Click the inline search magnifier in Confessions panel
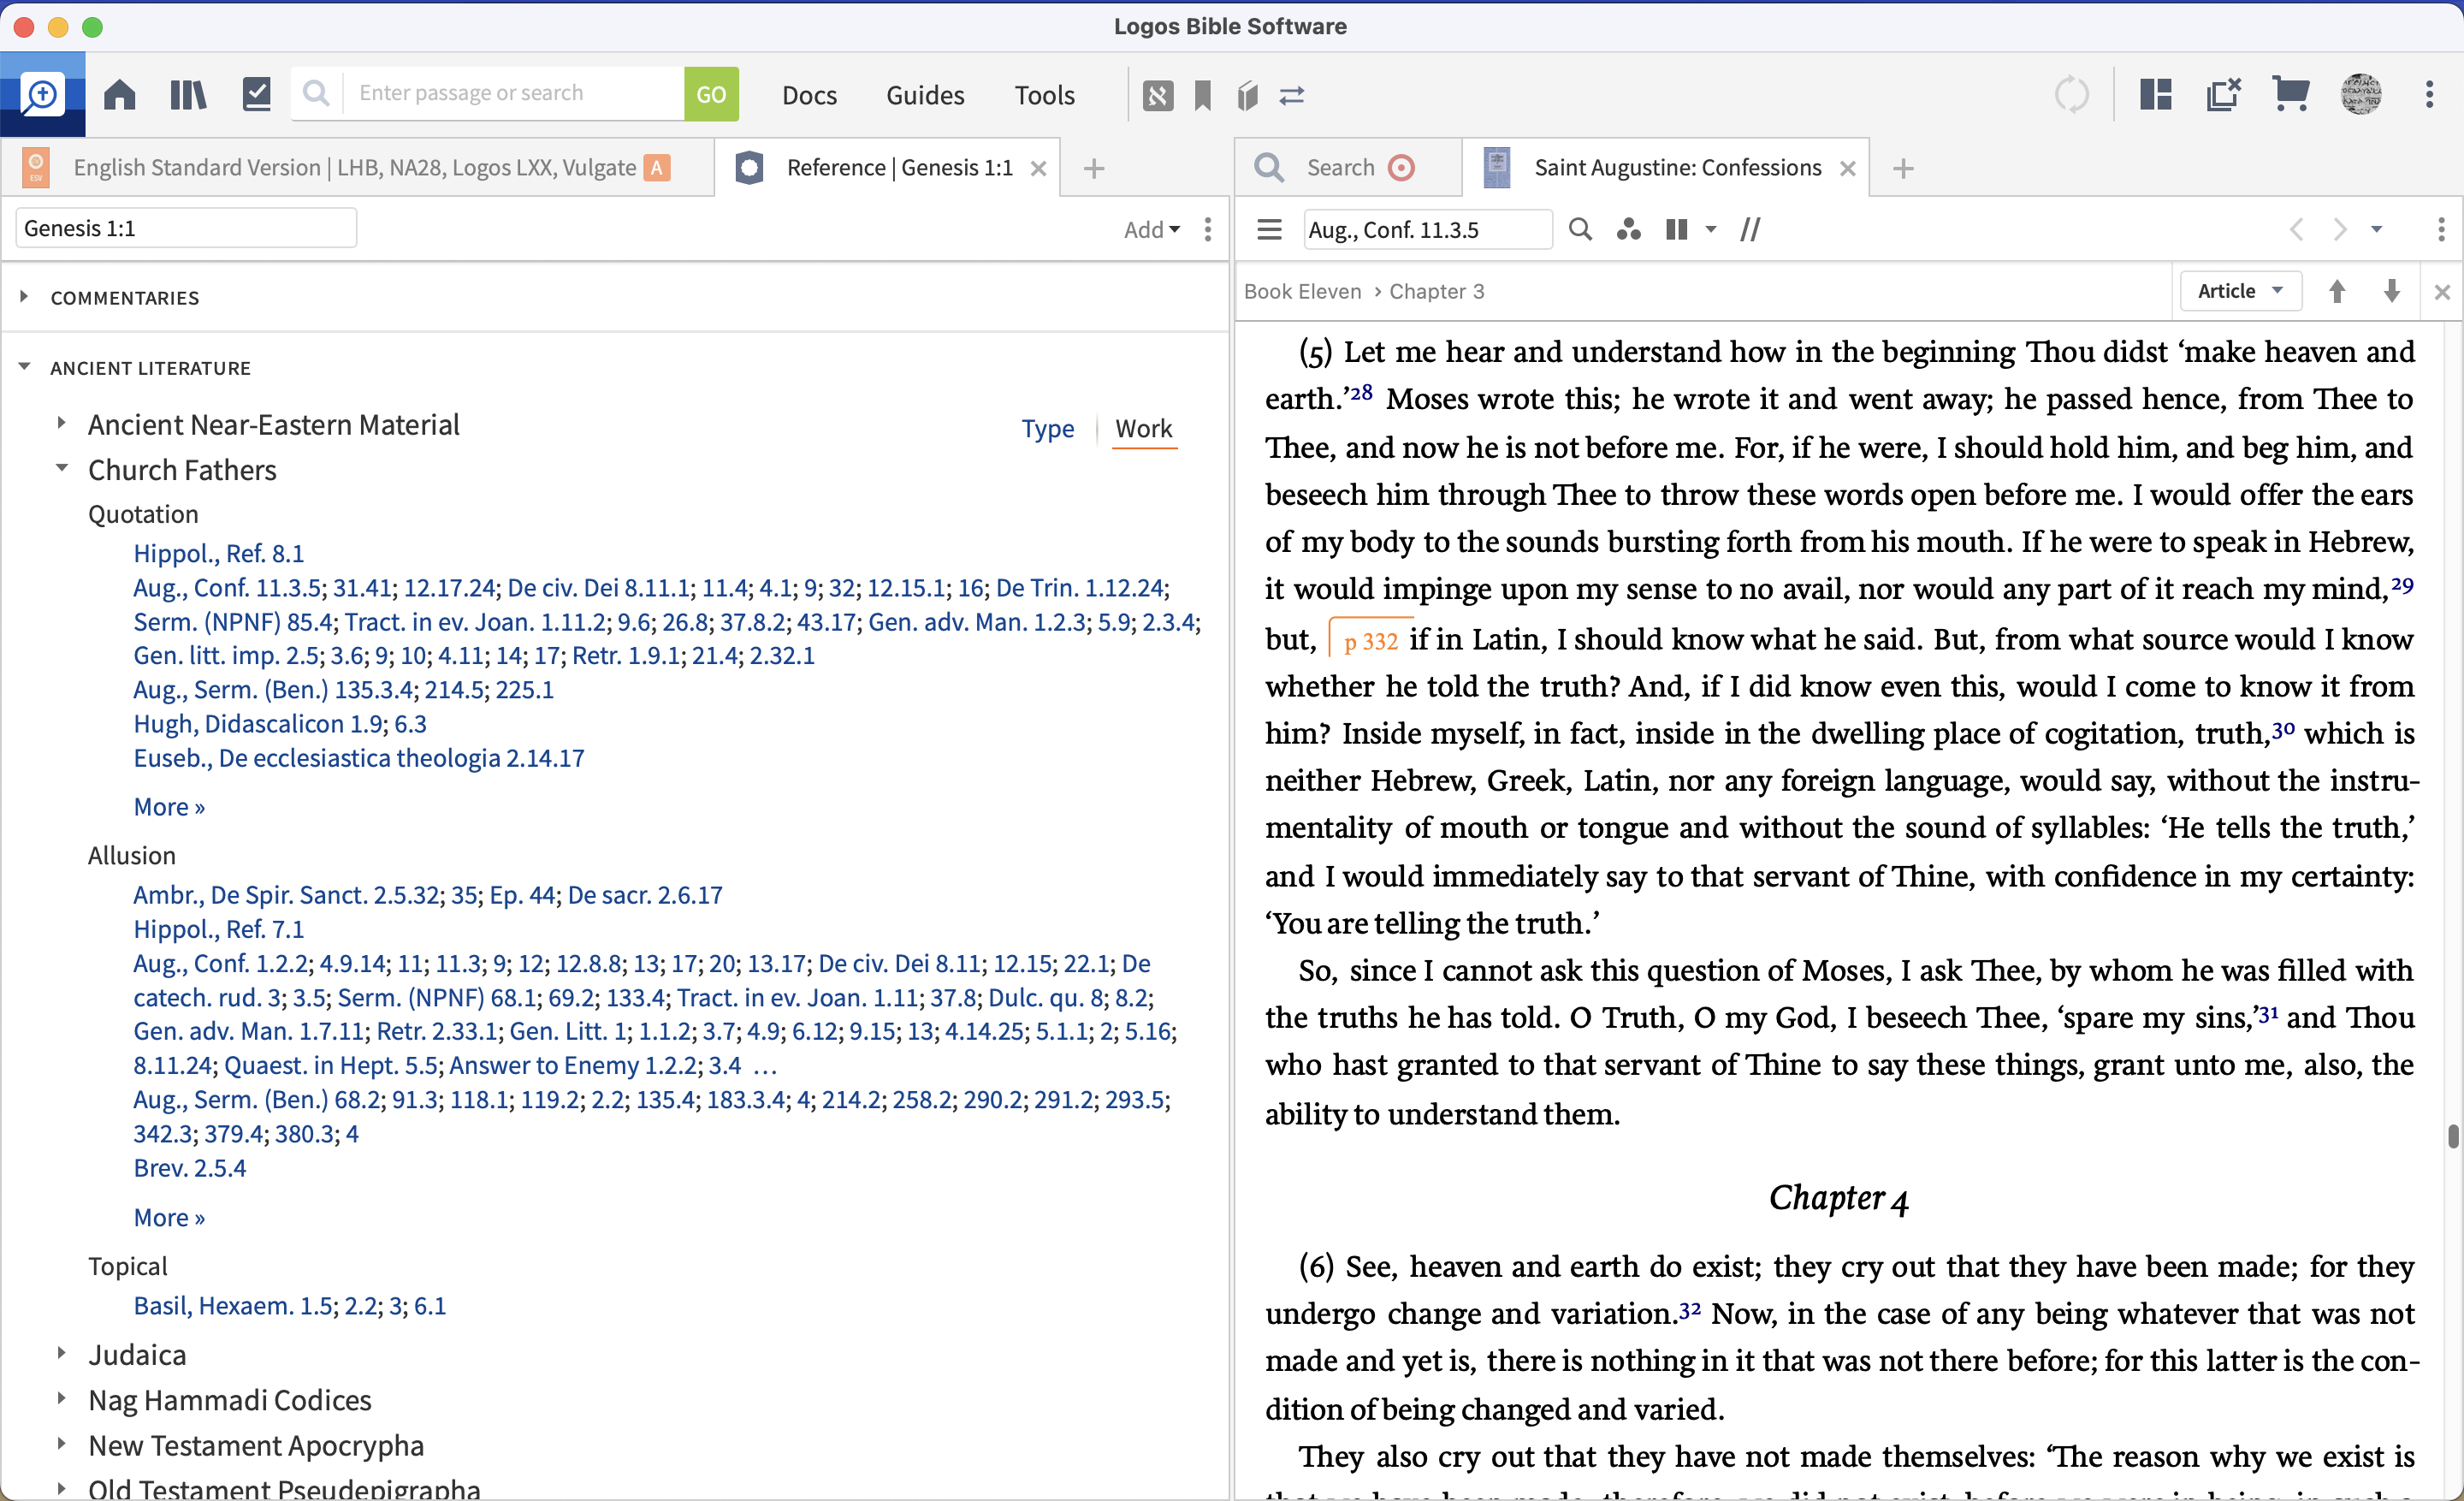 [x=1580, y=230]
